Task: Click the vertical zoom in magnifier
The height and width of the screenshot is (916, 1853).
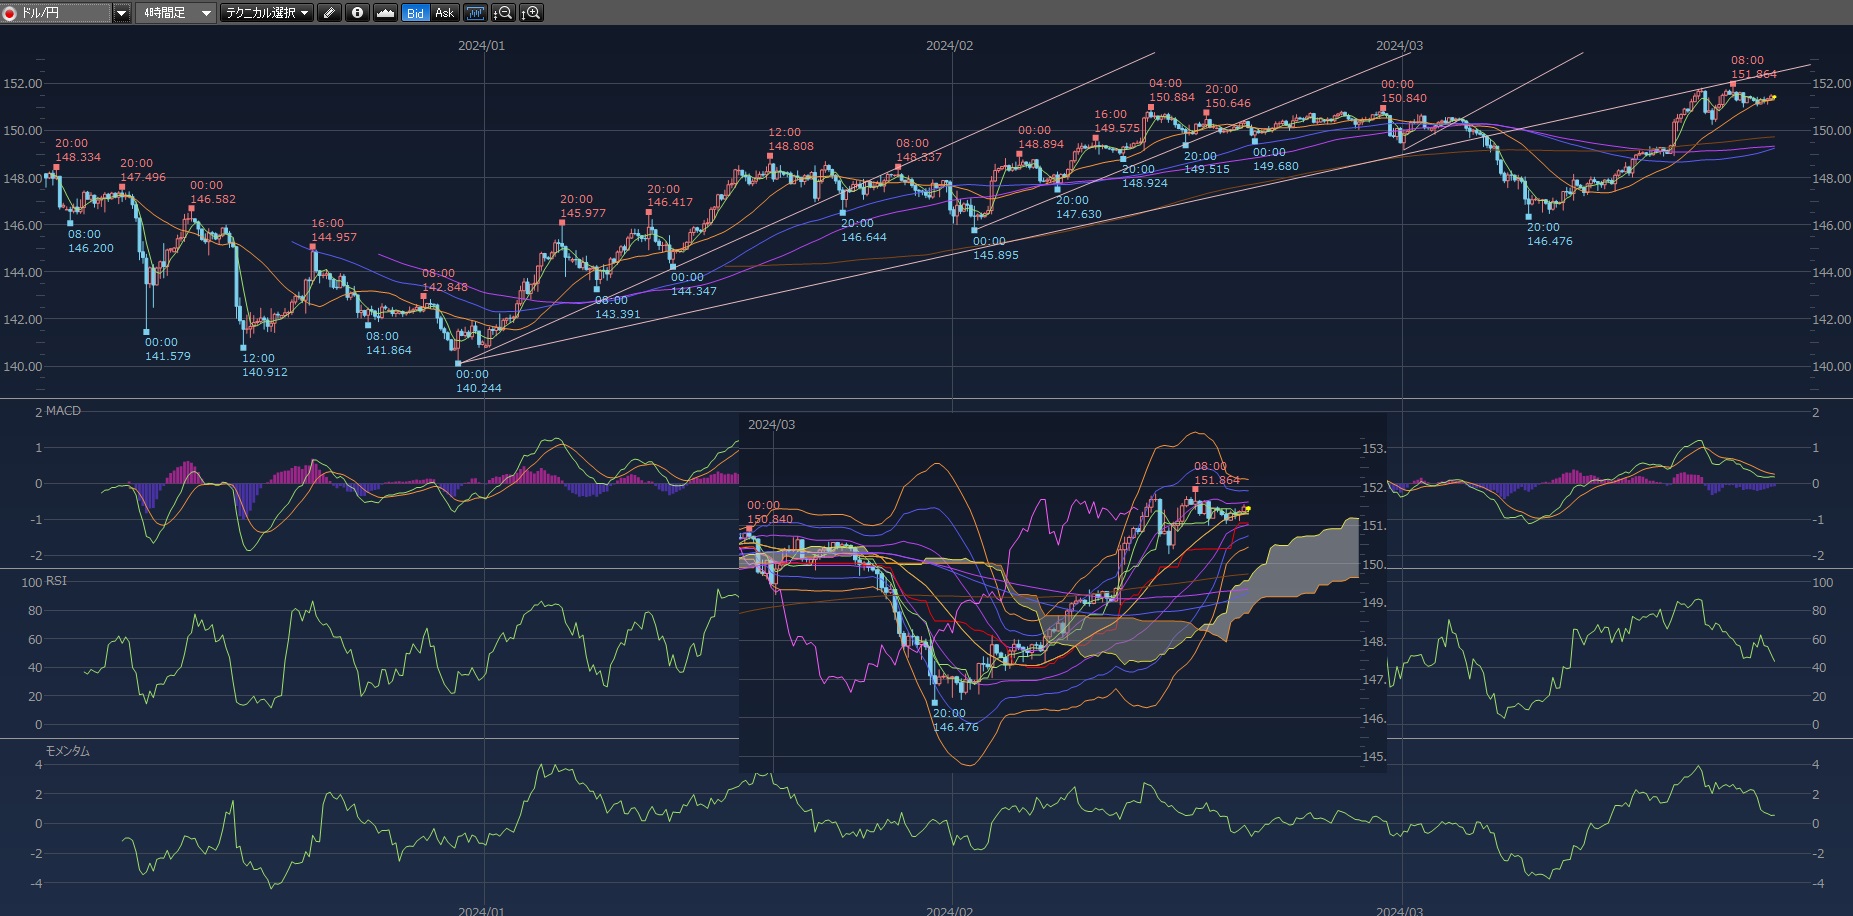Action: click(x=531, y=13)
